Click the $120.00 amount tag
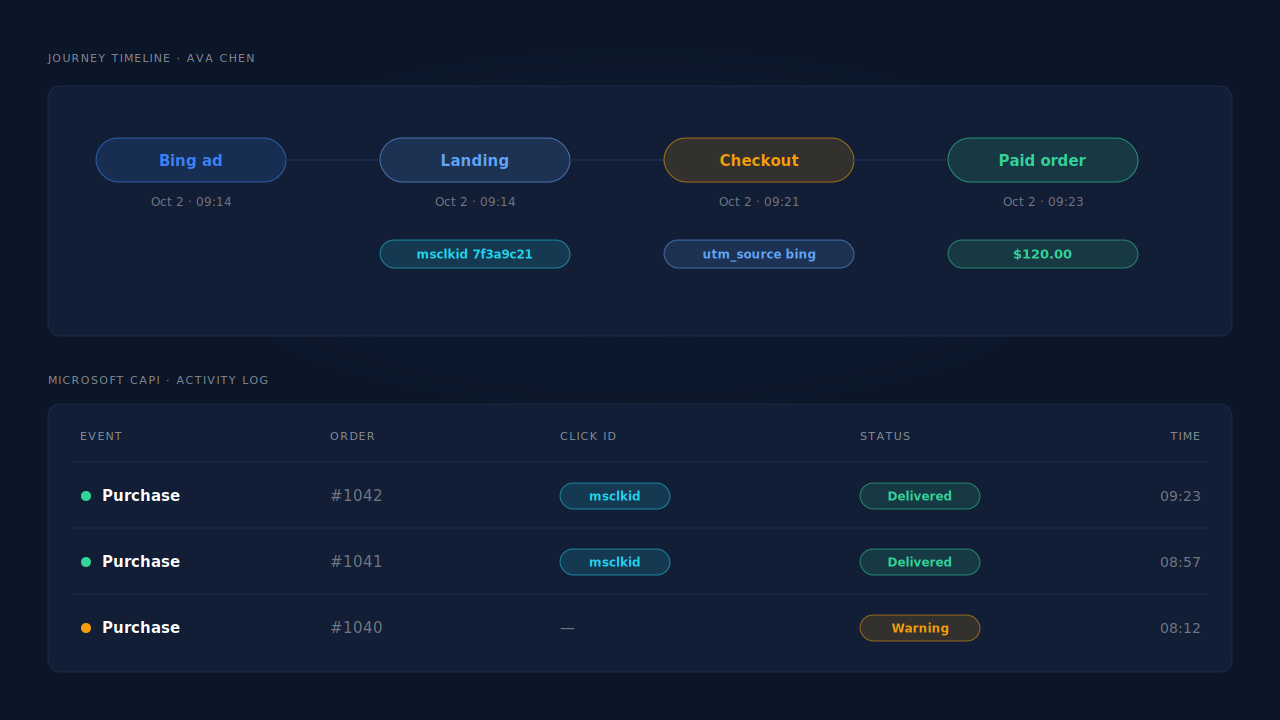 pos(1043,254)
